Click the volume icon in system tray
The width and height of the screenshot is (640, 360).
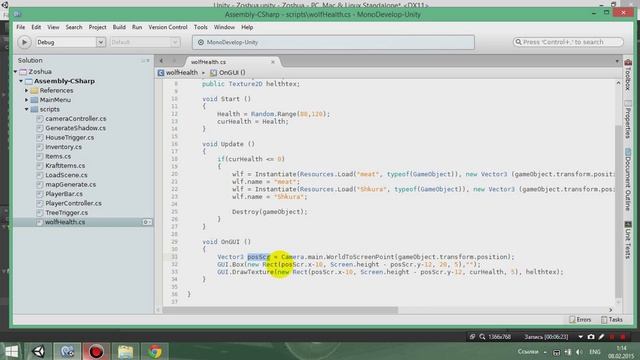[x=579, y=352]
